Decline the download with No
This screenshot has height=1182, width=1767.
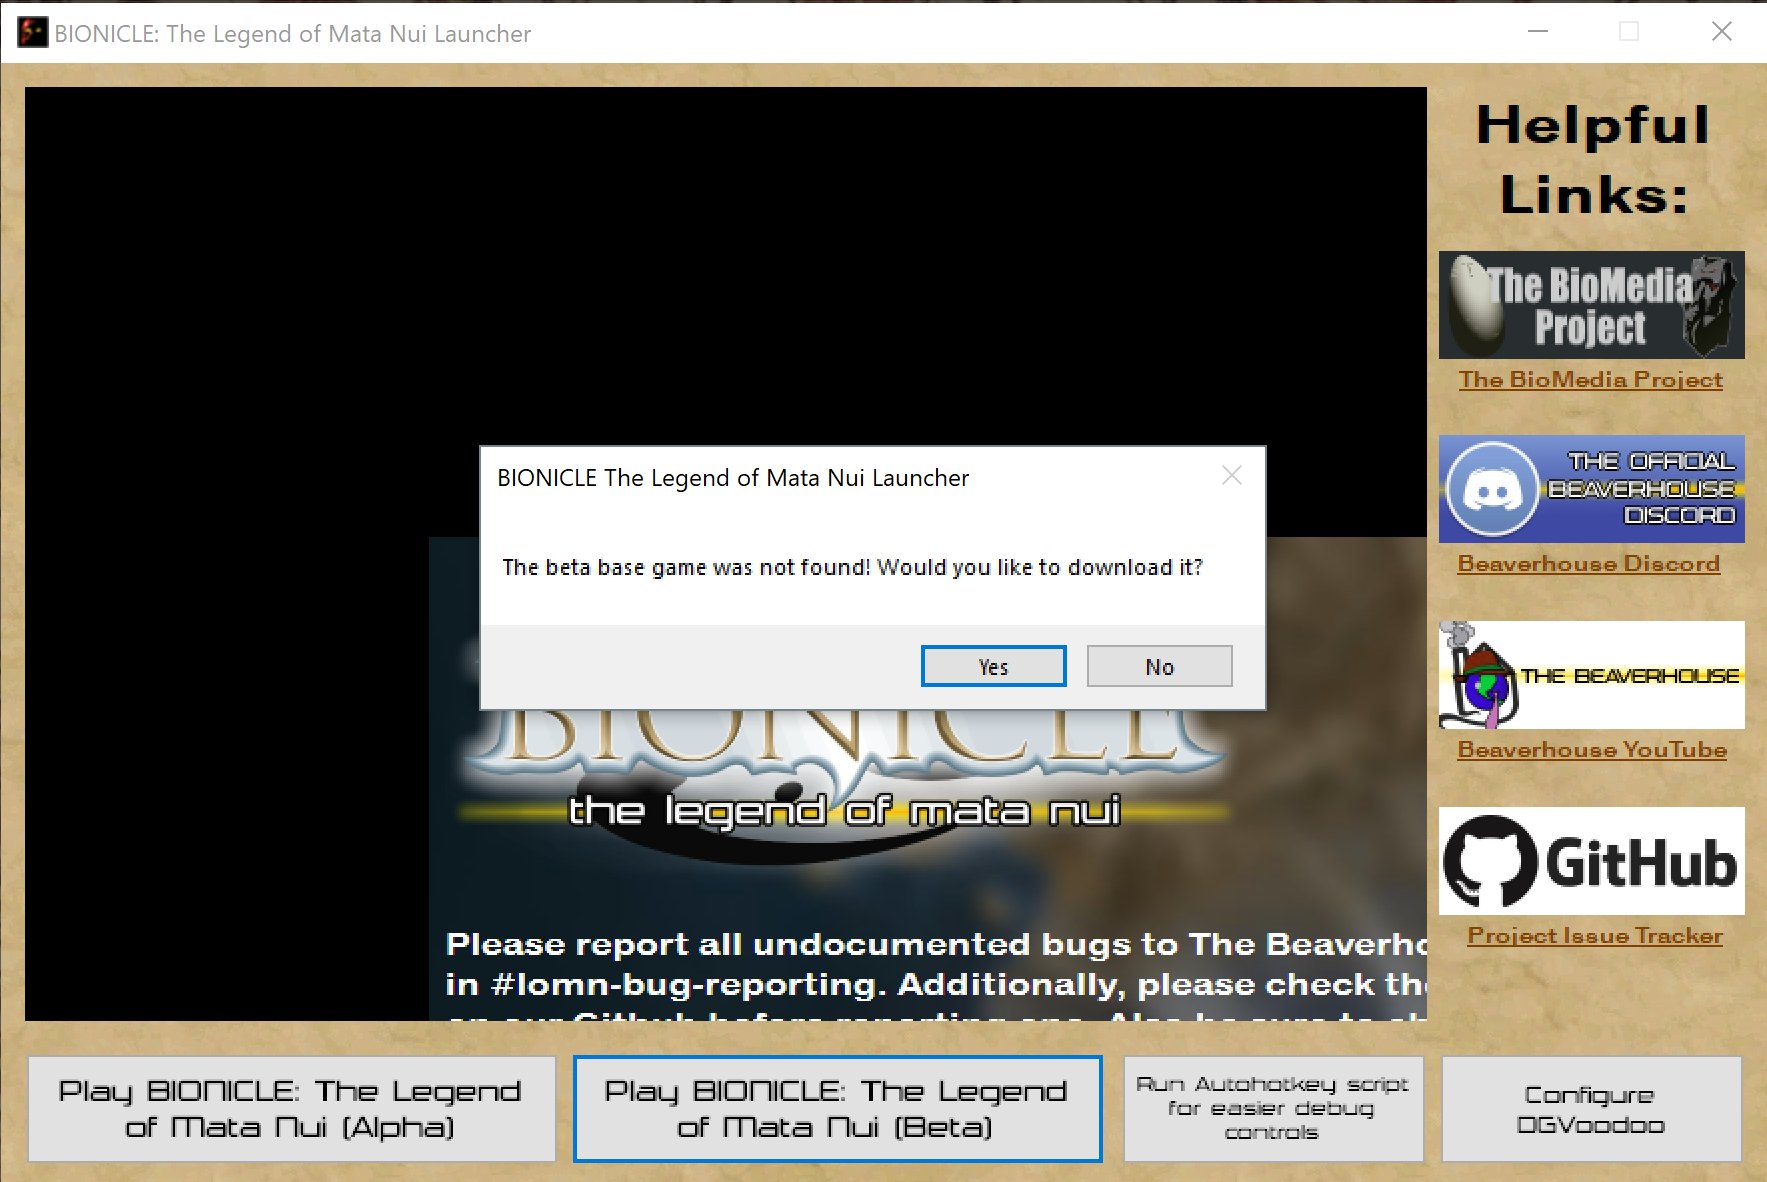coord(1160,667)
